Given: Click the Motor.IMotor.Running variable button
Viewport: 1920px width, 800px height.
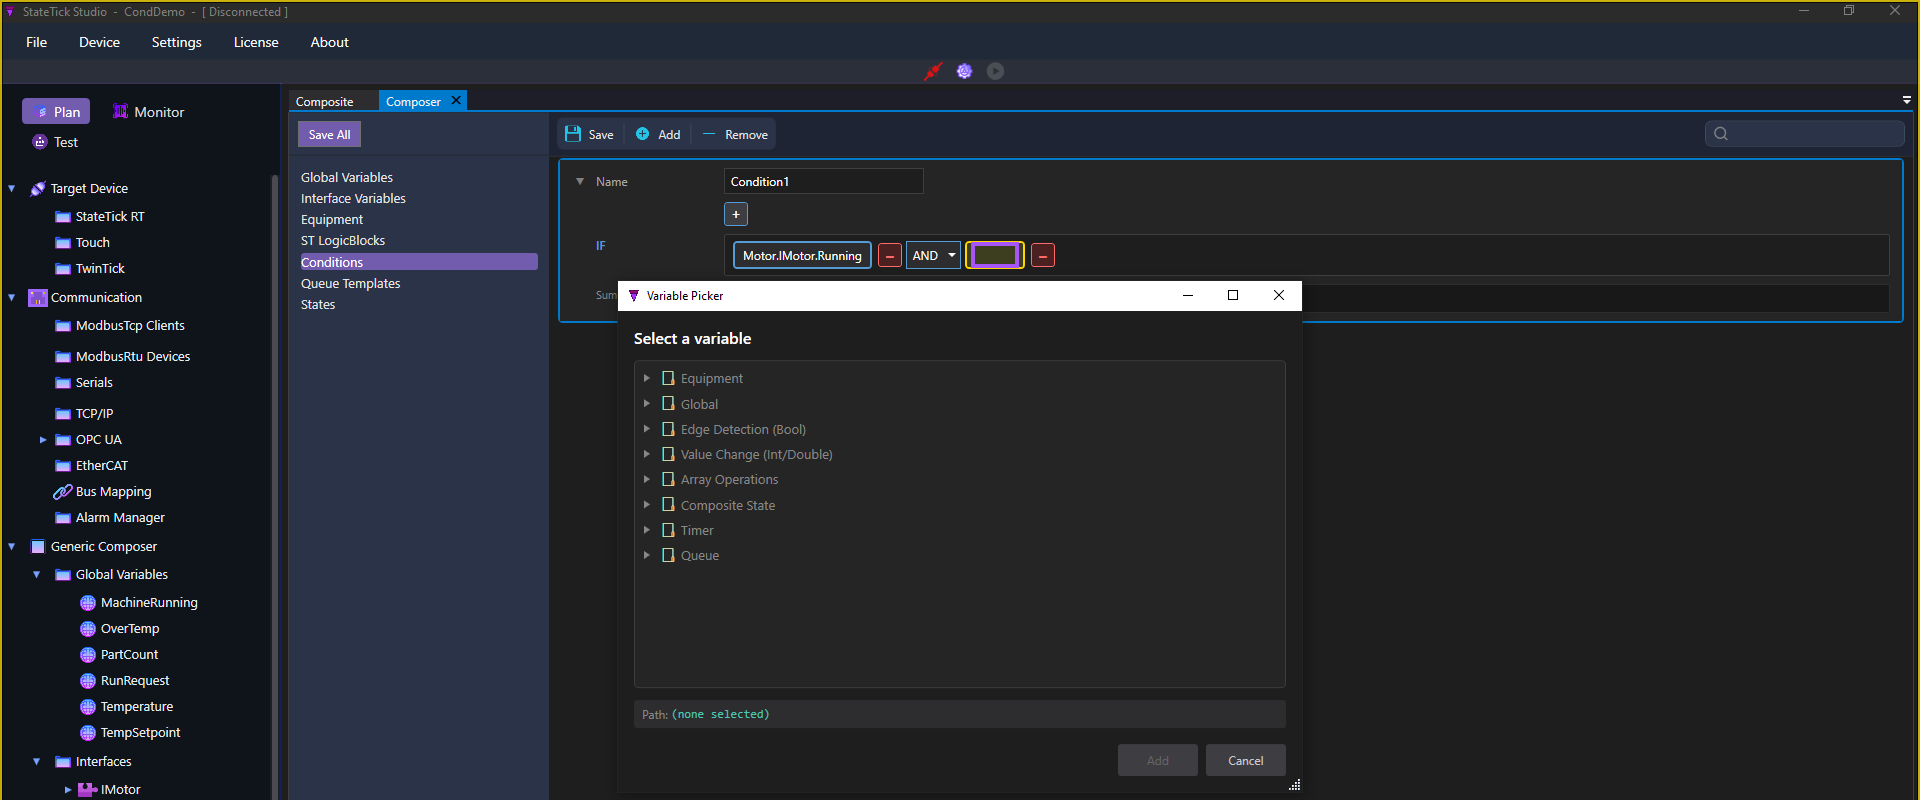Looking at the screenshot, I should click(802, 256).
